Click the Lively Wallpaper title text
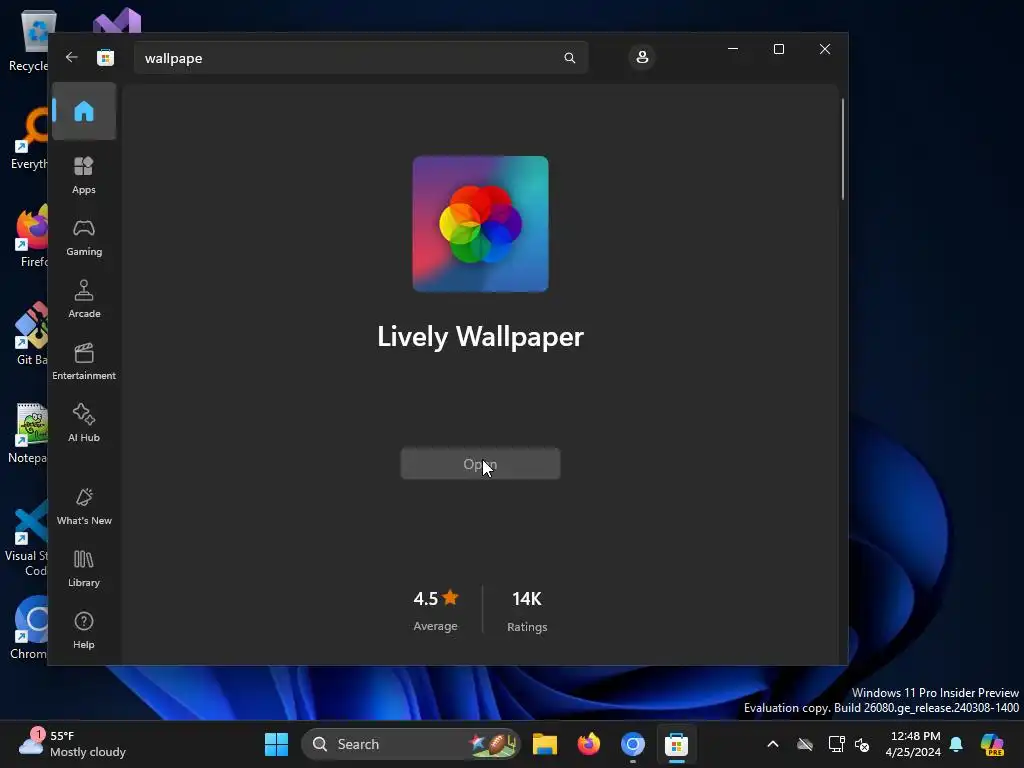This screenshot has height=768, width=1024. 480,337
